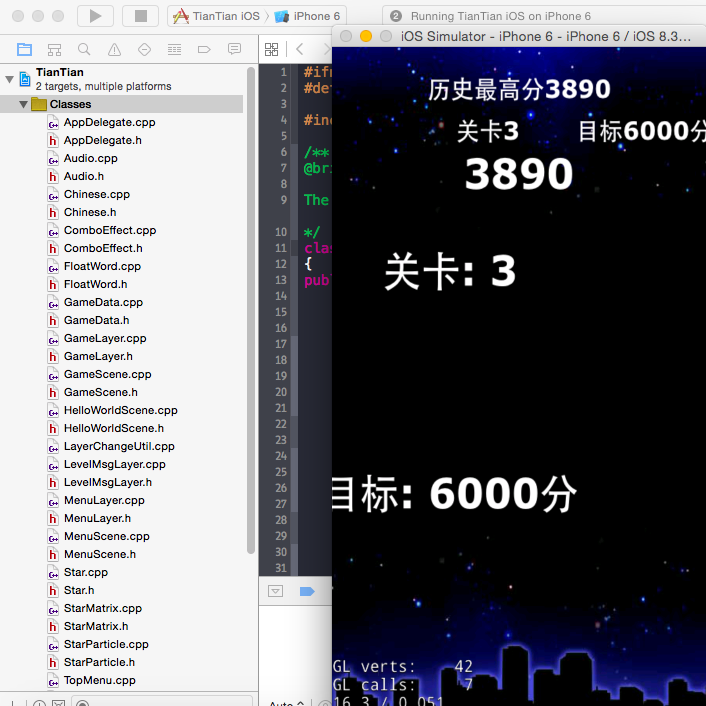Open ComboEffect.cpp

point(110,231)
